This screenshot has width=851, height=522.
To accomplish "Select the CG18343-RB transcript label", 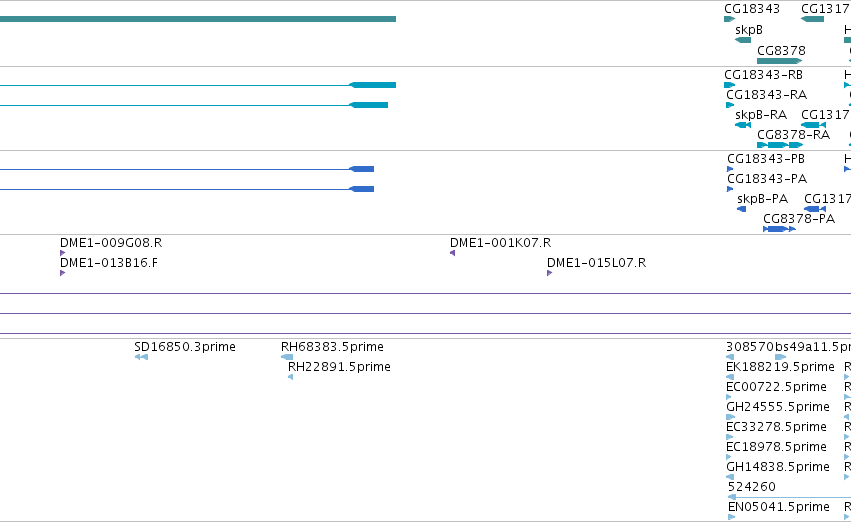I will (x=763, y=75).
